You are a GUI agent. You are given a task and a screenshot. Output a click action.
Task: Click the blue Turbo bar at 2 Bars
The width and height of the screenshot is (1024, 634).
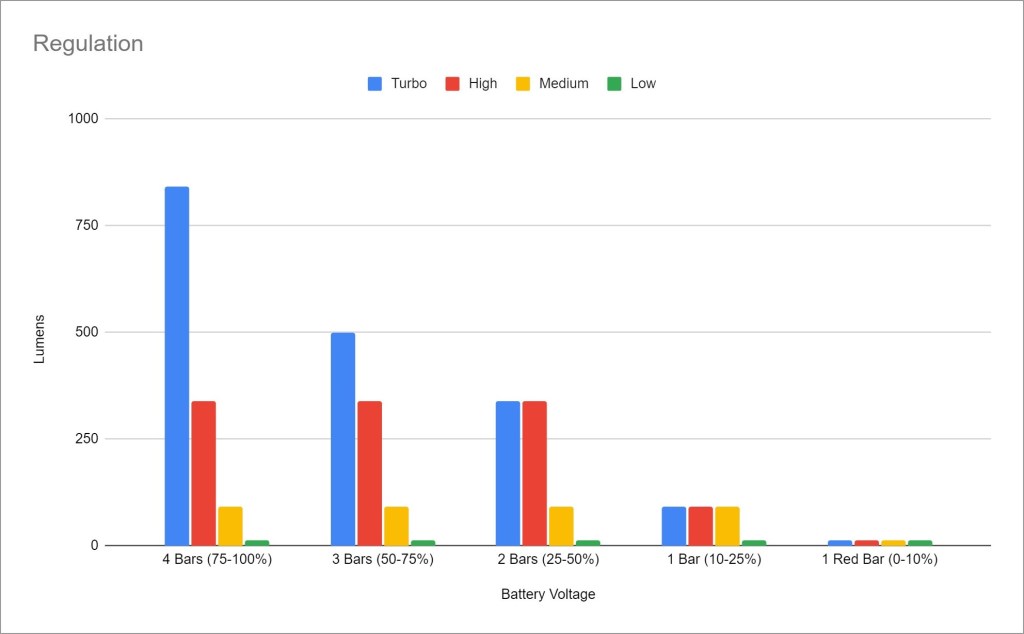508,473
